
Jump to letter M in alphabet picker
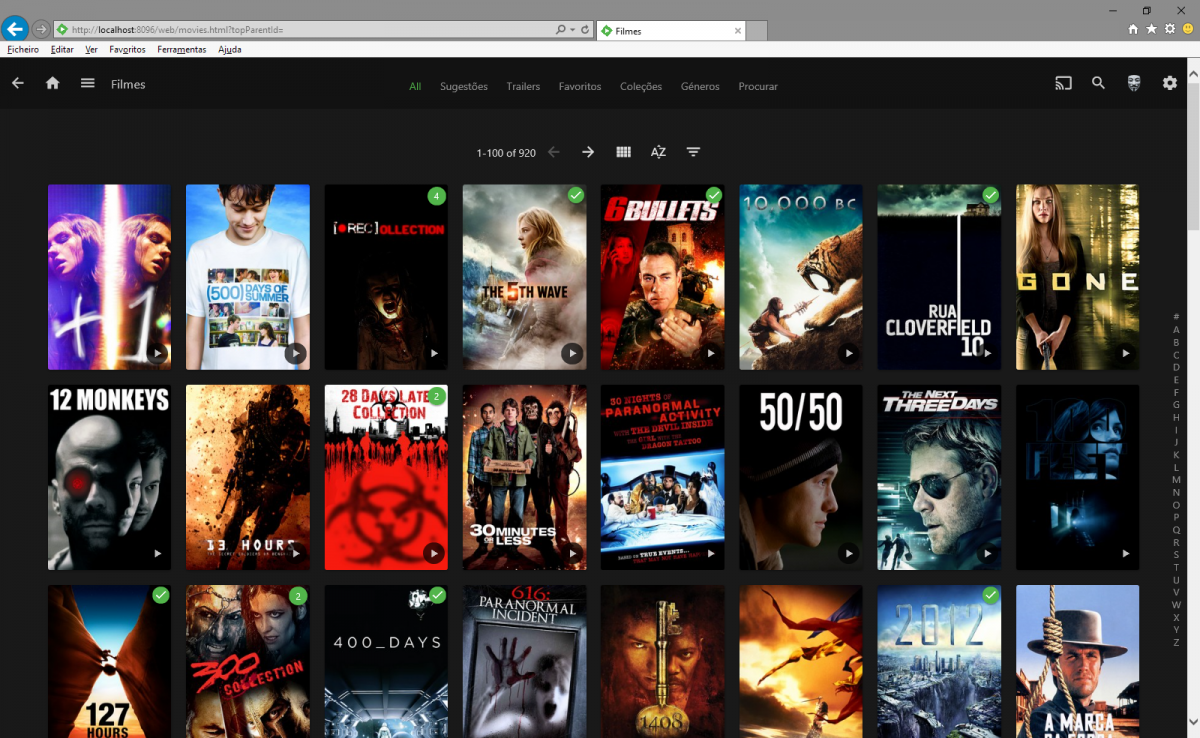1176,480
